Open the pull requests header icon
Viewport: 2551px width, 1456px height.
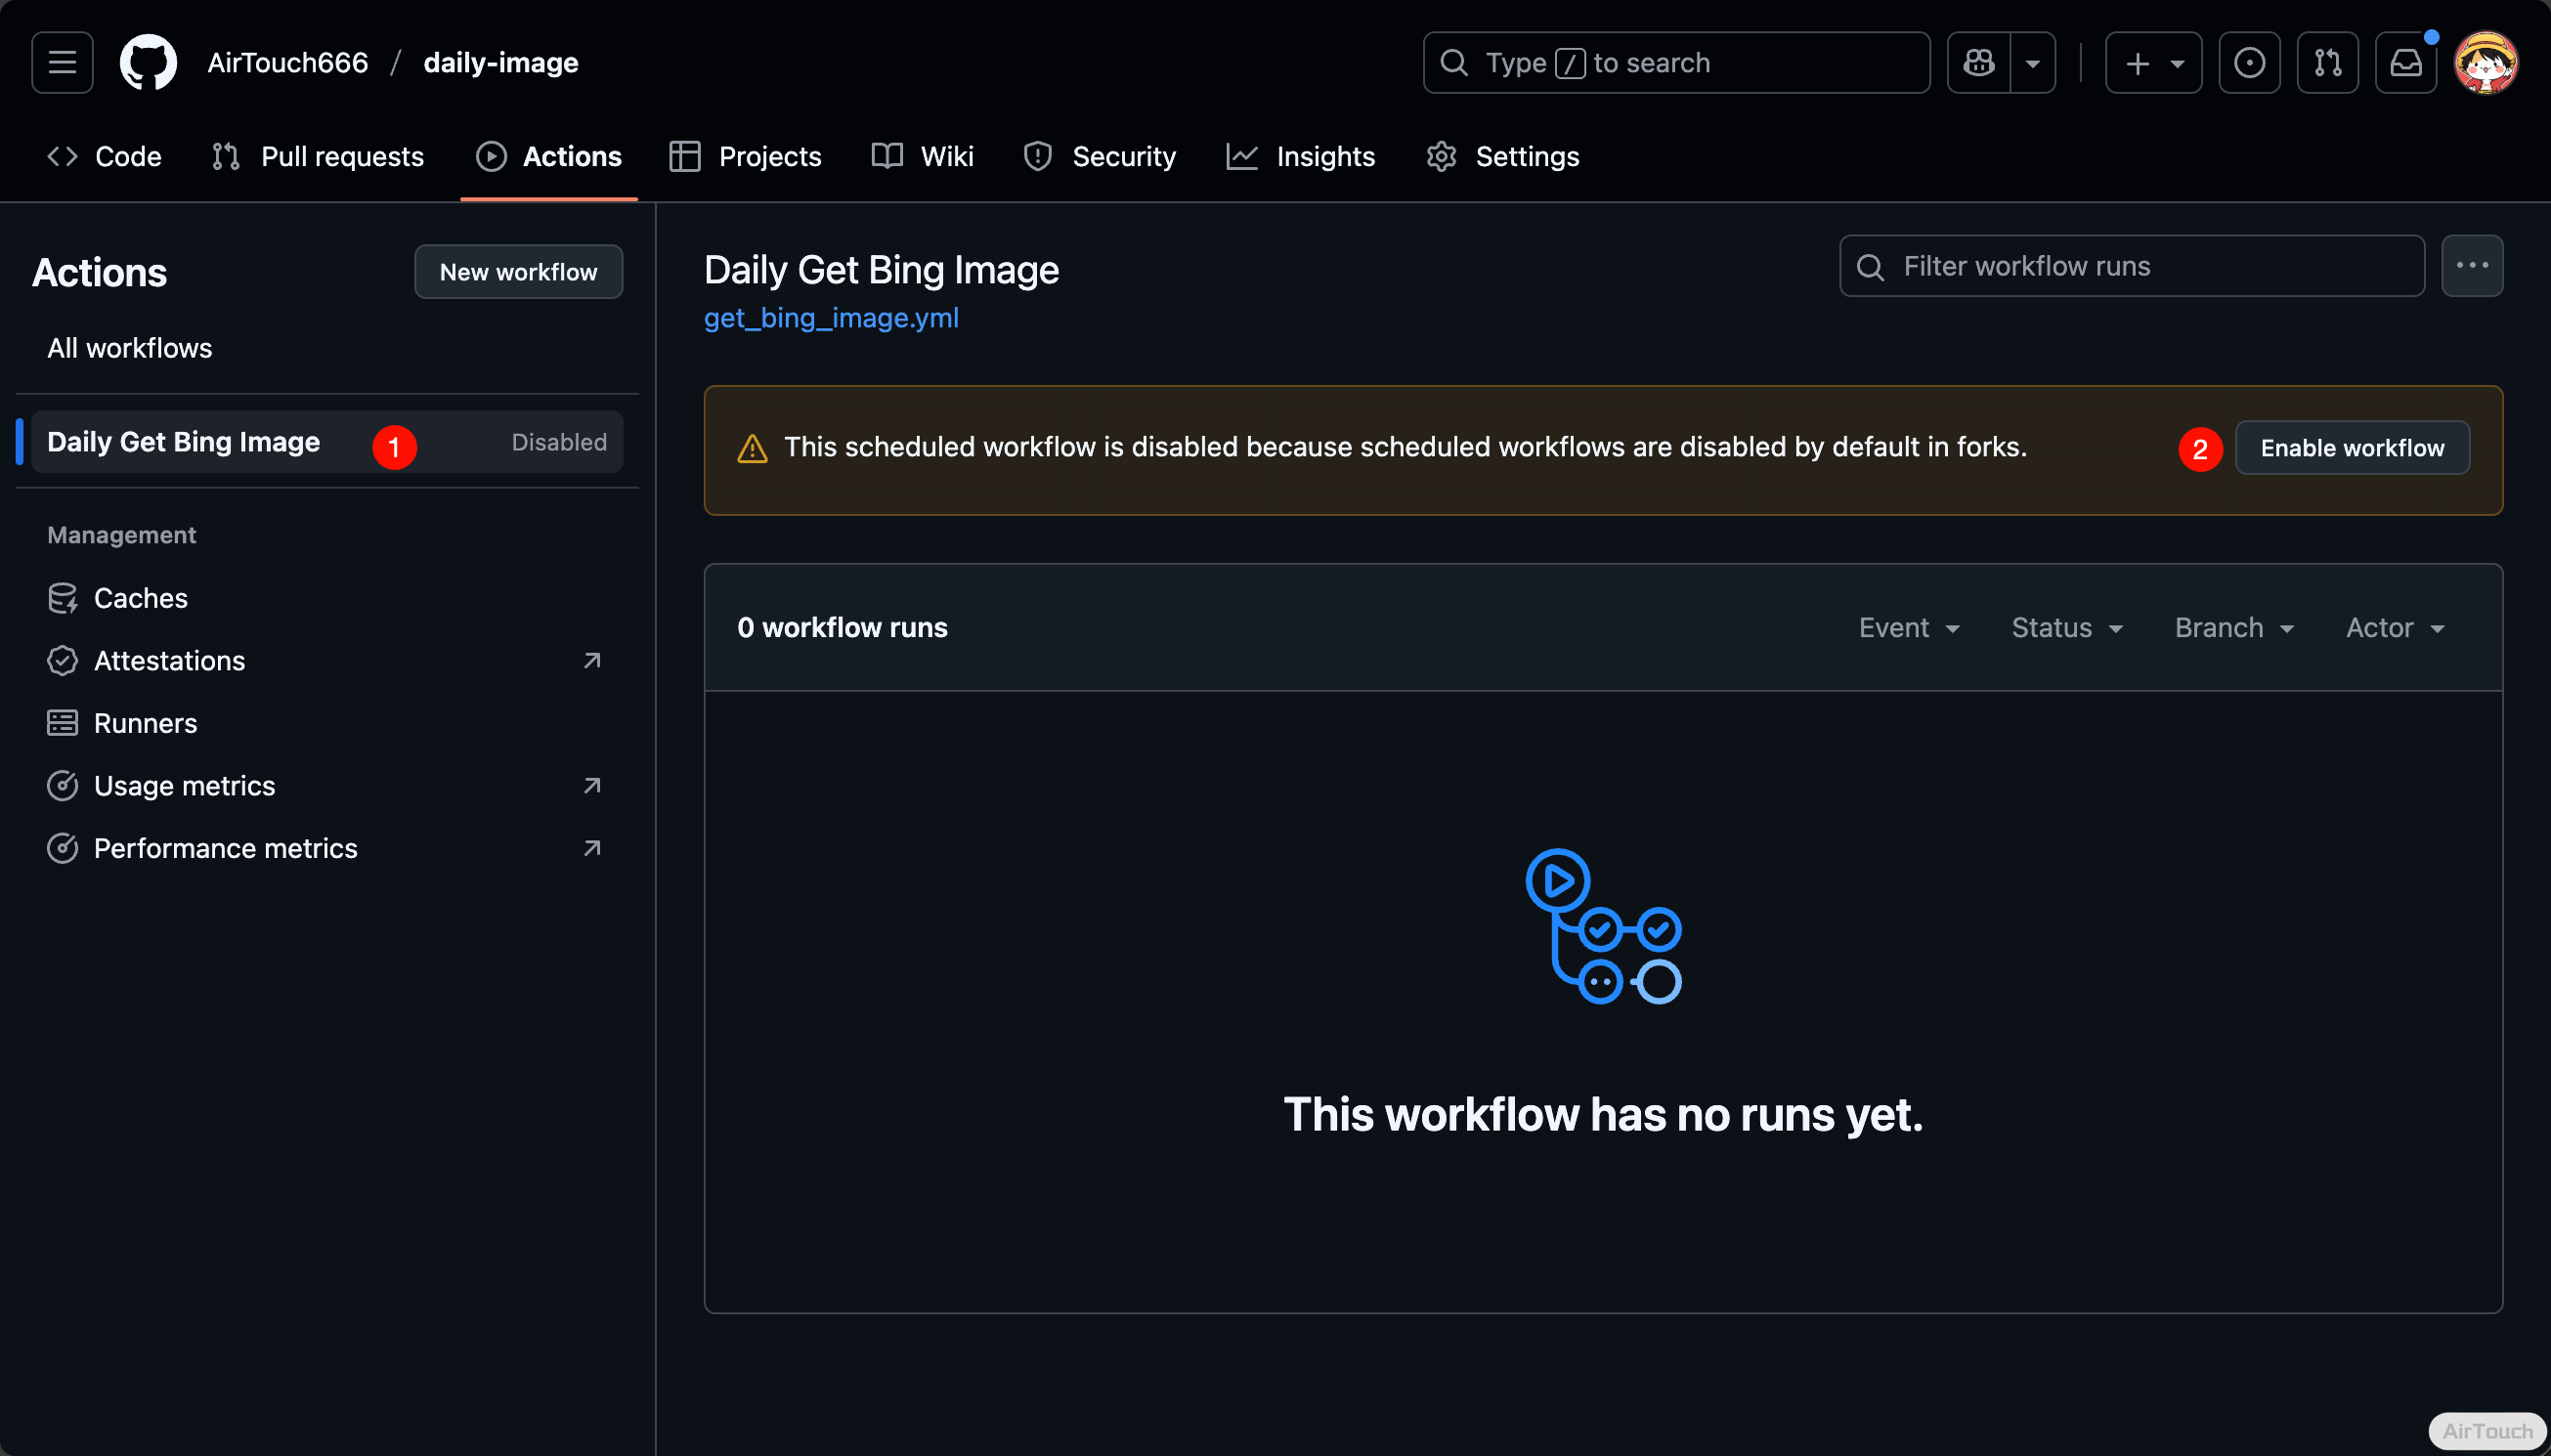(x=2327, y=63)
